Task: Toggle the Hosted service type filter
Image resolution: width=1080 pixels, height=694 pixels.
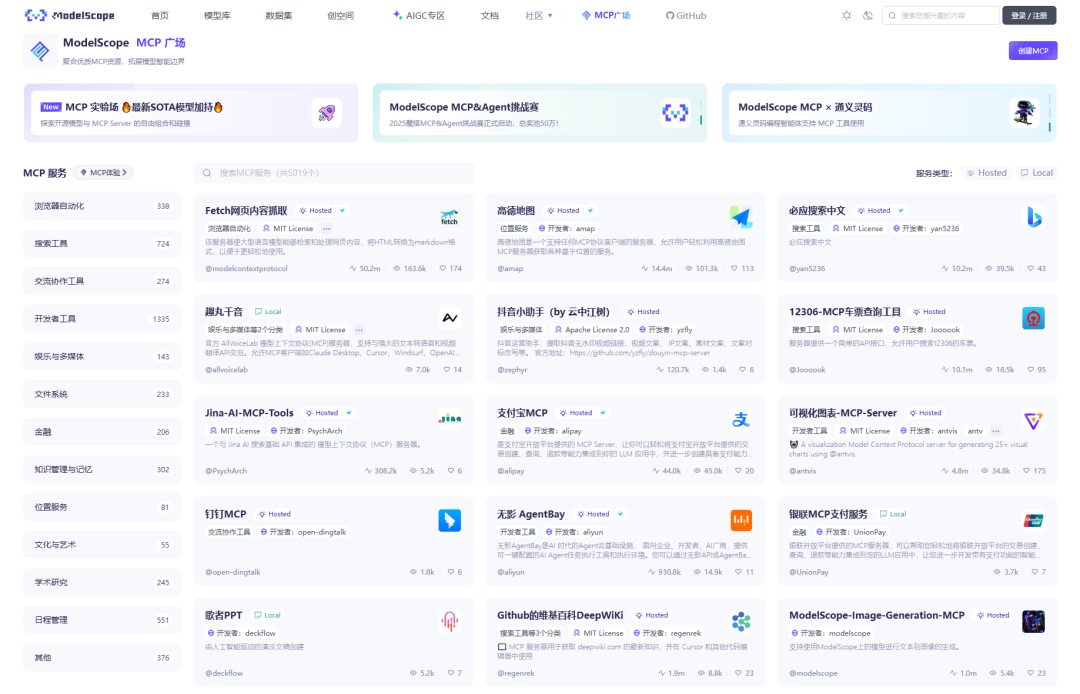Action: point(986,173)
